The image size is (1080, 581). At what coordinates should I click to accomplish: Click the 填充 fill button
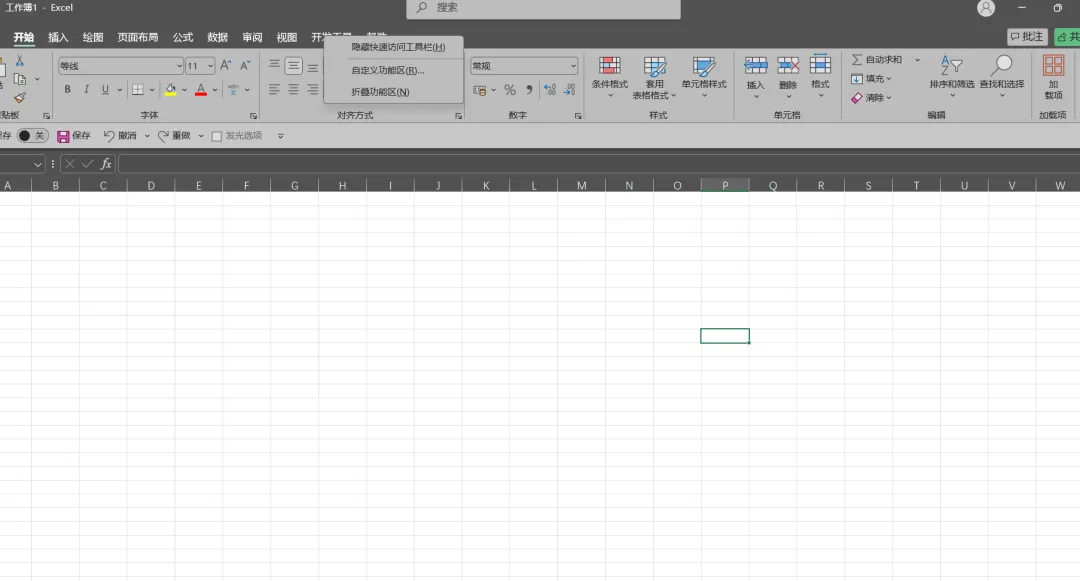[871, 78]
